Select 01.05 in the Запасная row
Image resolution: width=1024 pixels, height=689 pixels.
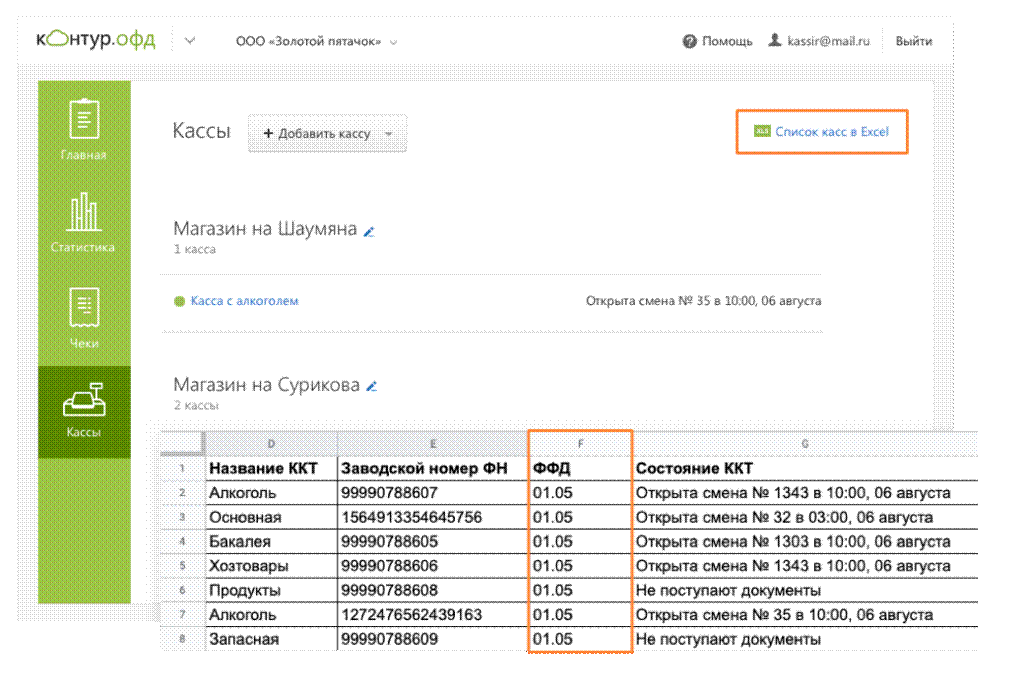[x=580, y=639]
